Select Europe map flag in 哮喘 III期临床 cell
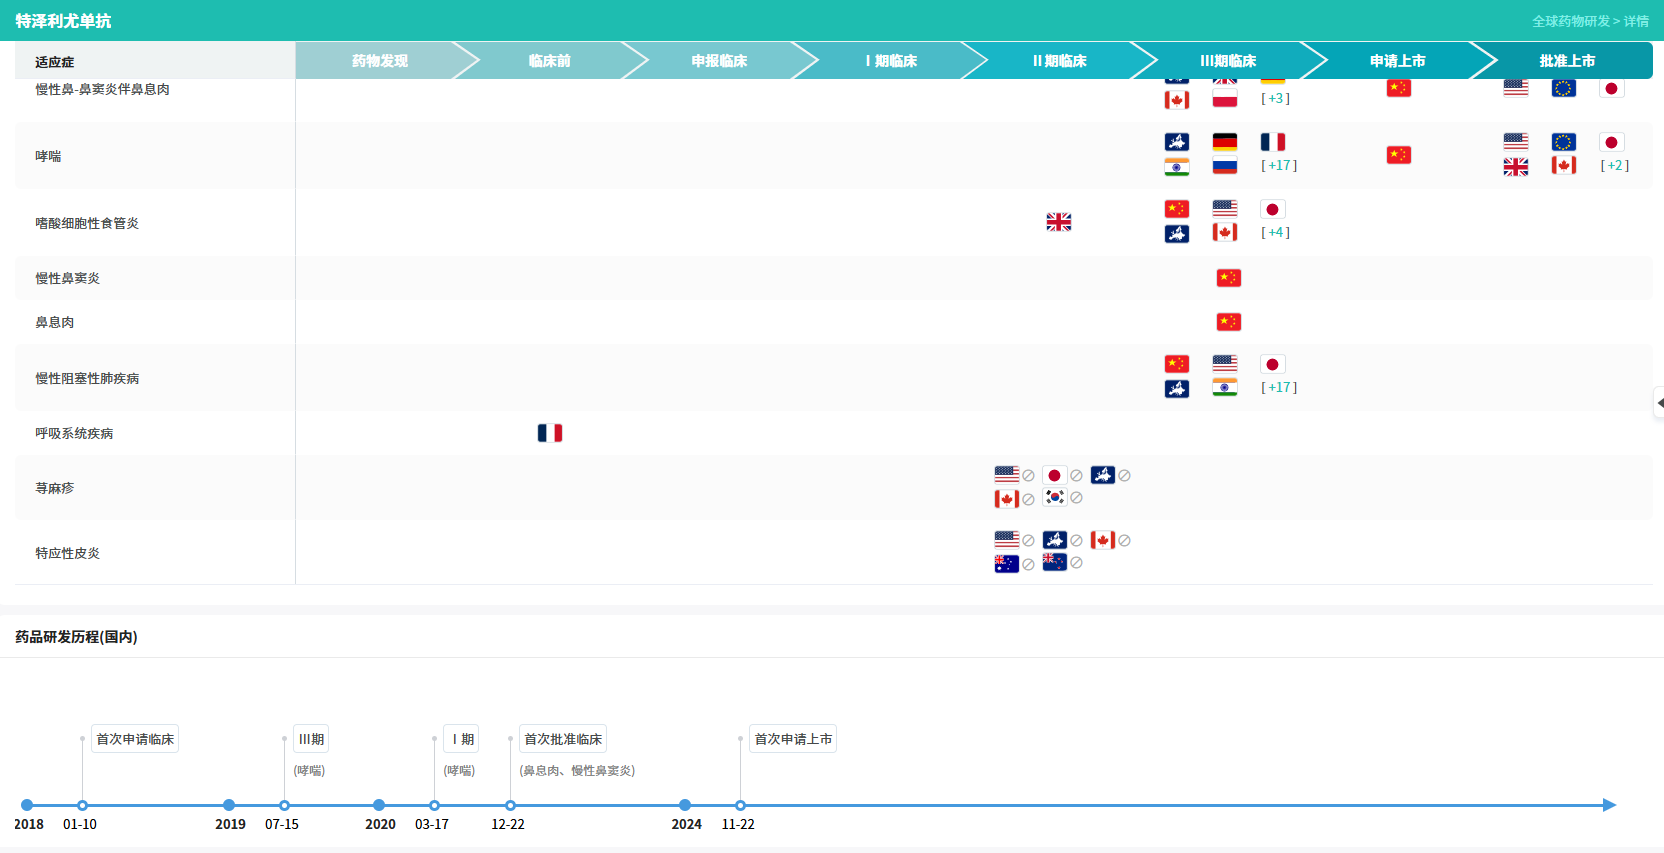 pos(1177,142)
